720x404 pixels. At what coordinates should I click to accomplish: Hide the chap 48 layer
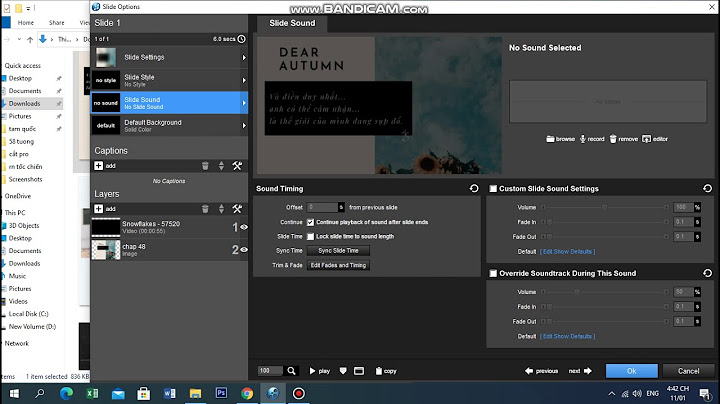coord(244,250)
